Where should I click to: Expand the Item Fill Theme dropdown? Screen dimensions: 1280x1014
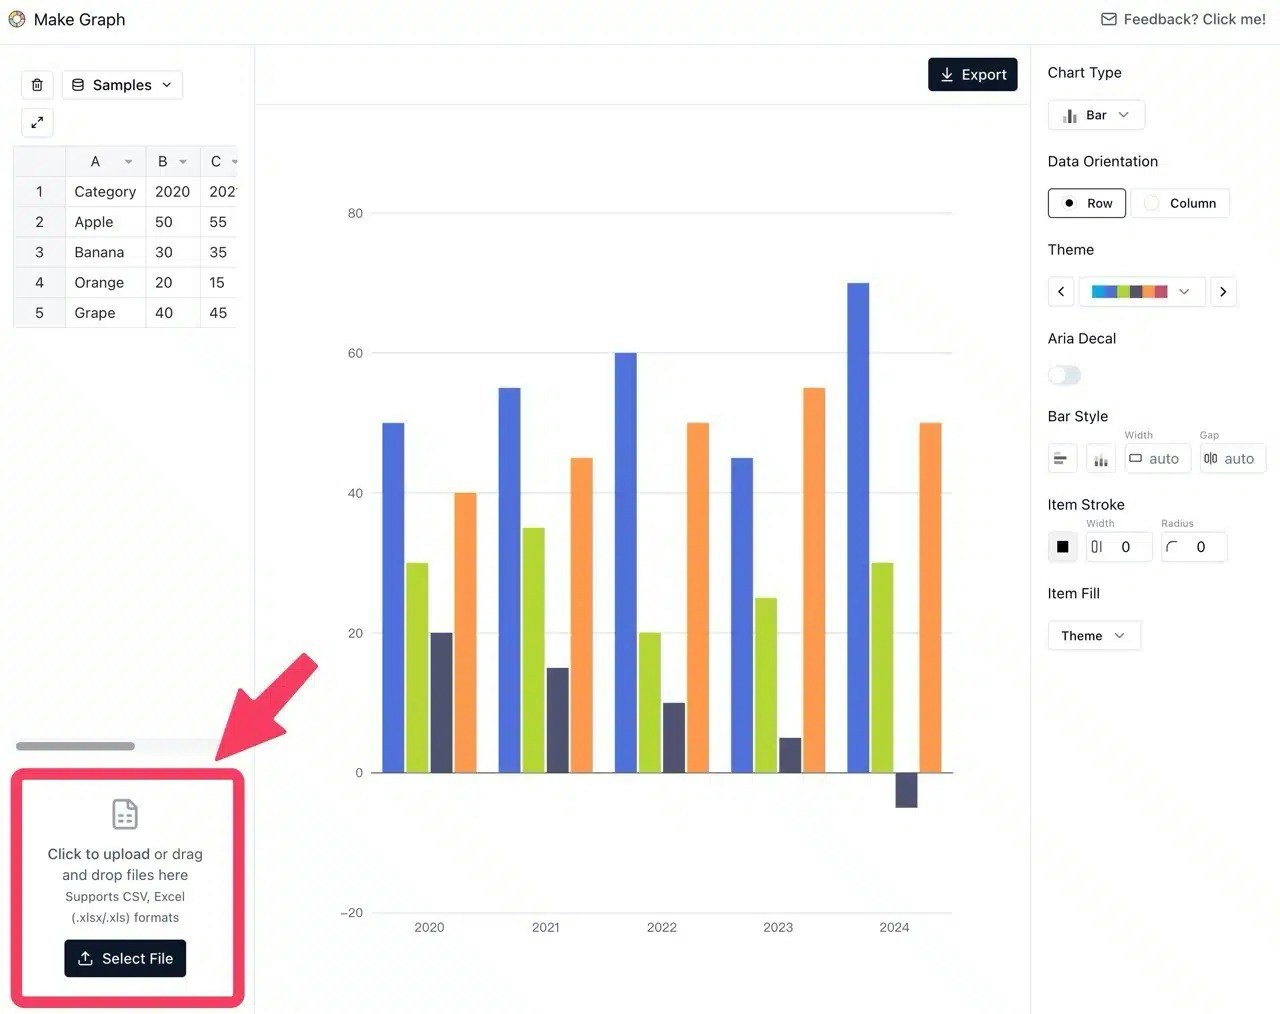click(x=1093, y=636)
